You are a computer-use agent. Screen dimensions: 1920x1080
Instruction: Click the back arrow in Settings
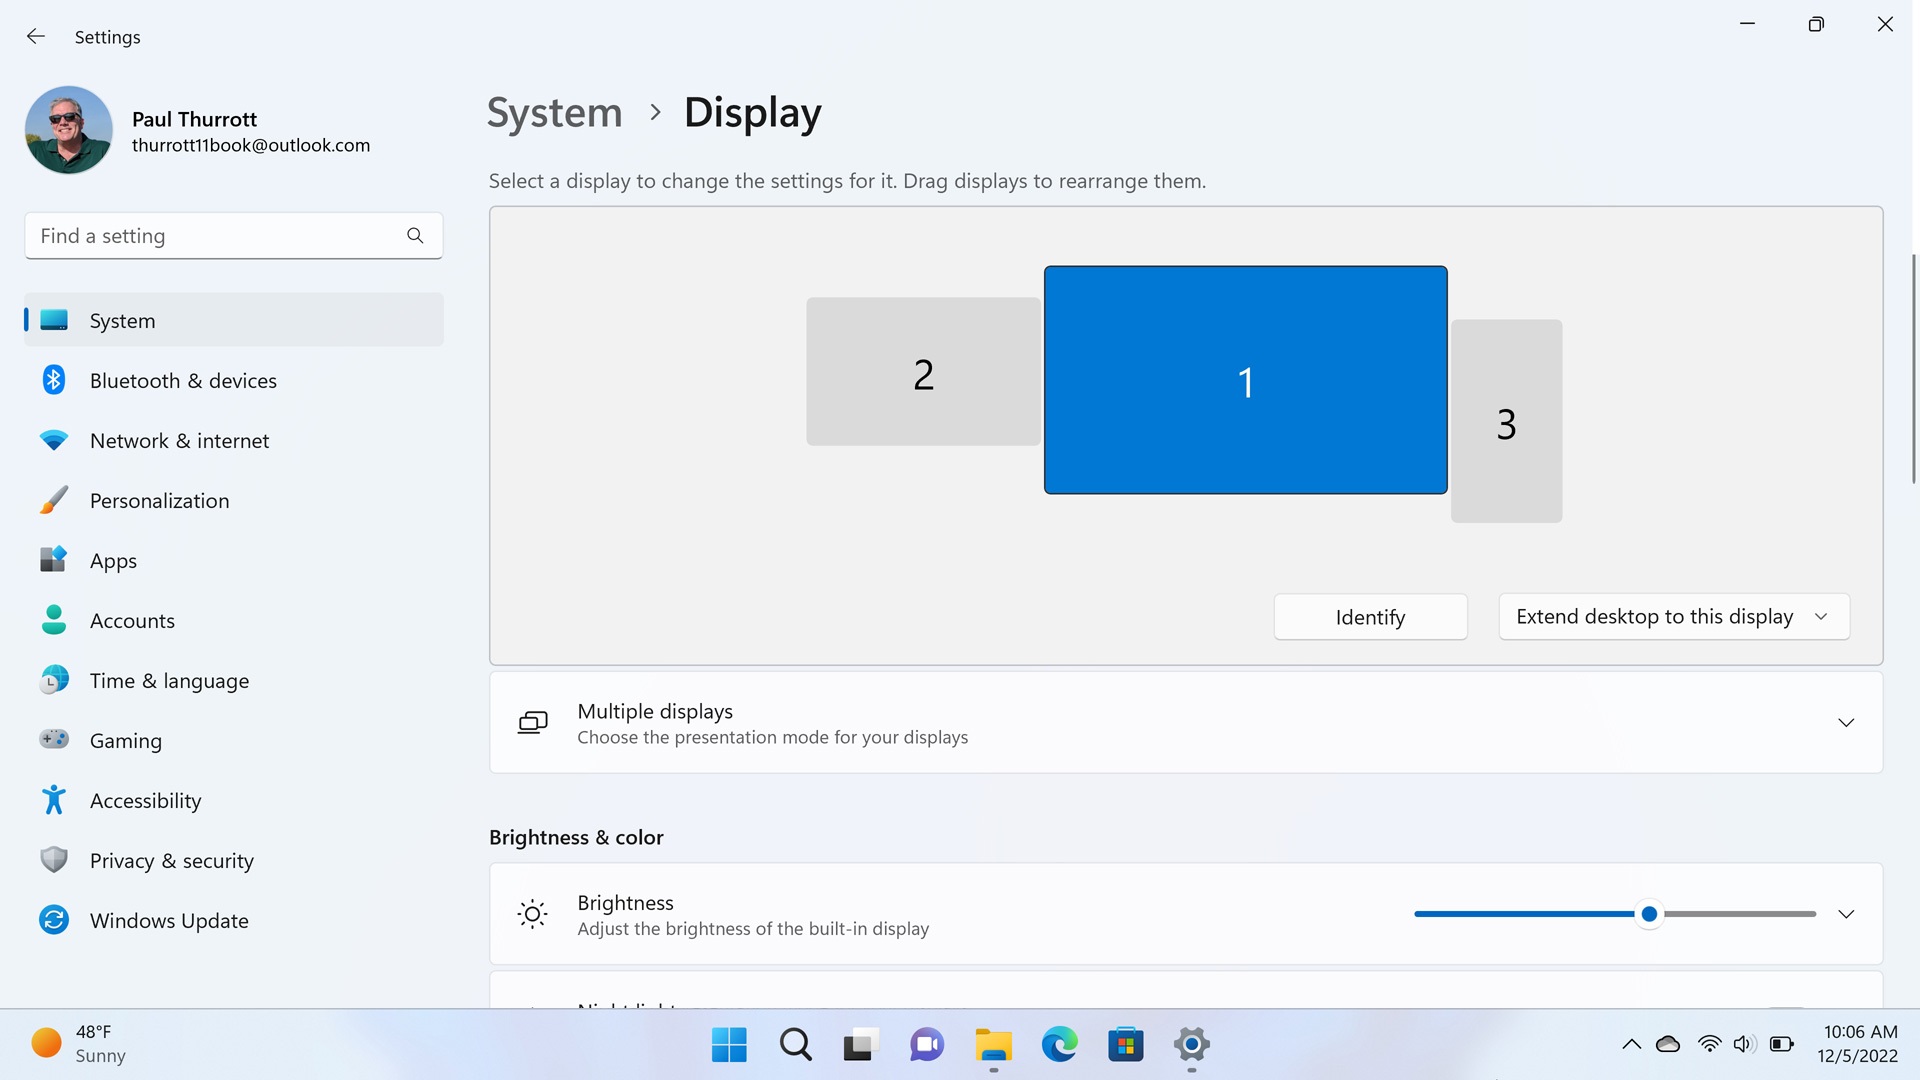[36, 37]
